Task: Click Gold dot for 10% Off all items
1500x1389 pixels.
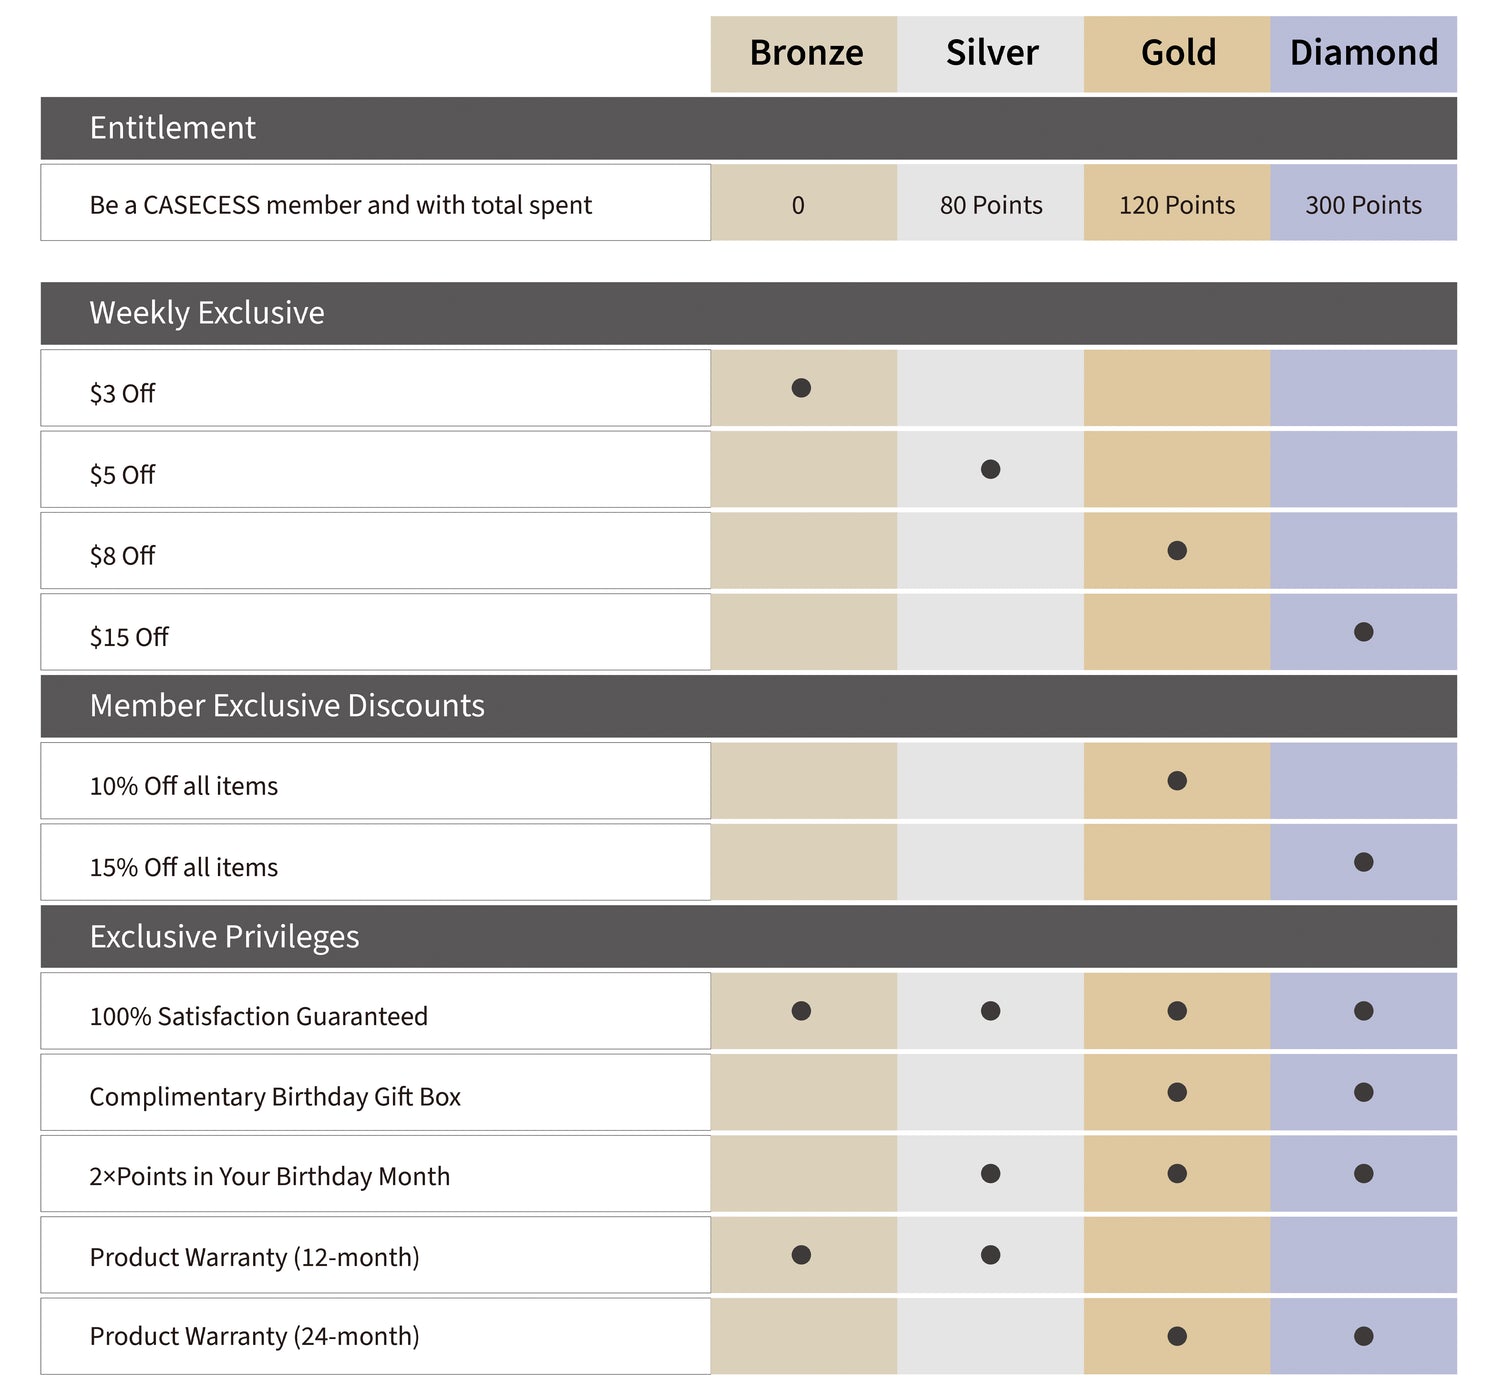Action: tap(1177, 781)
